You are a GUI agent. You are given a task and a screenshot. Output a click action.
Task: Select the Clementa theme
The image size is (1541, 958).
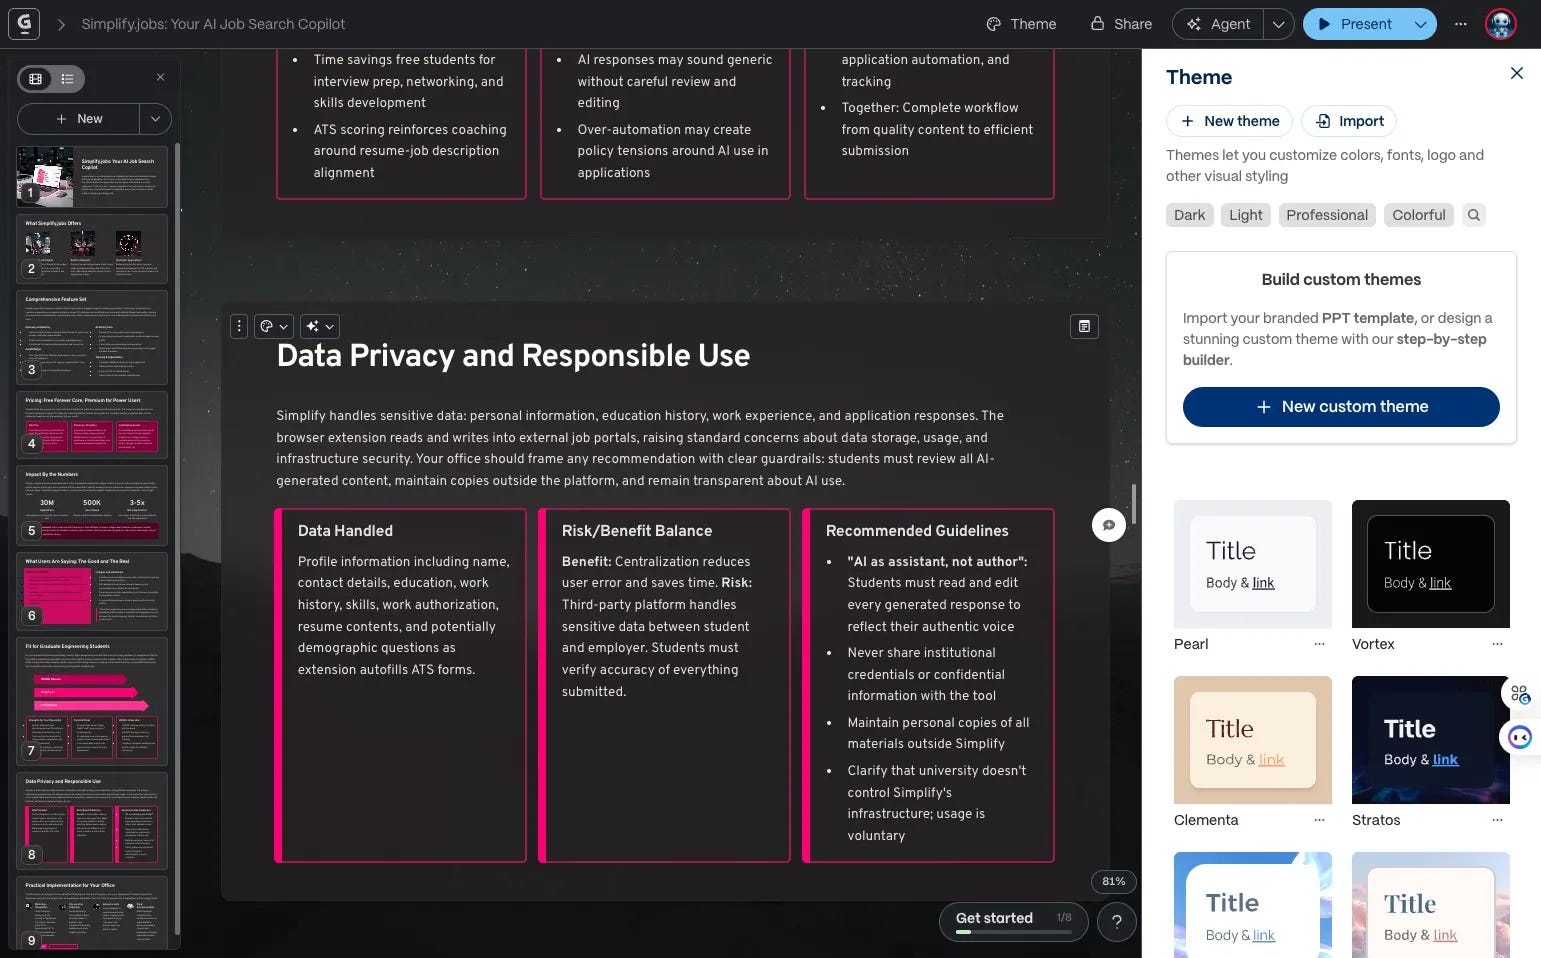(1253, 740)
